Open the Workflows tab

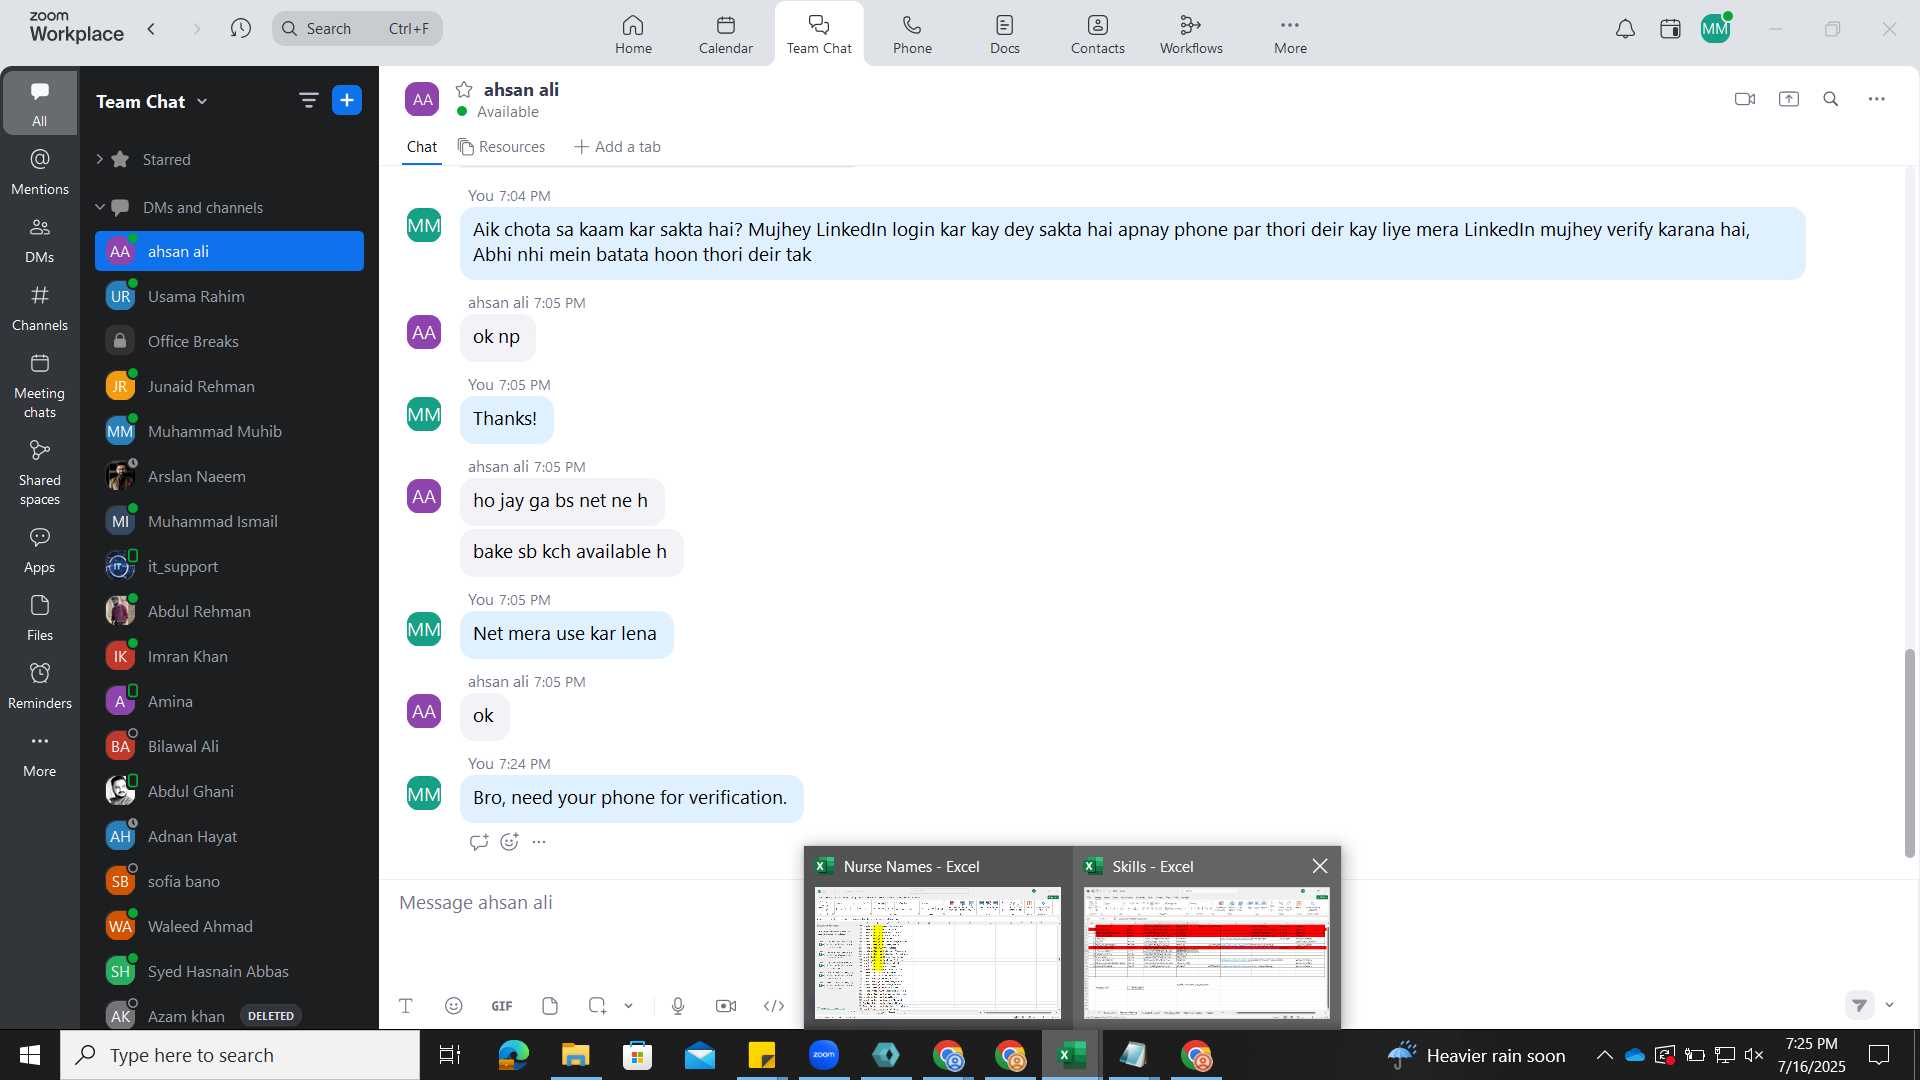pyautogui.click(x=1191, y=34)
